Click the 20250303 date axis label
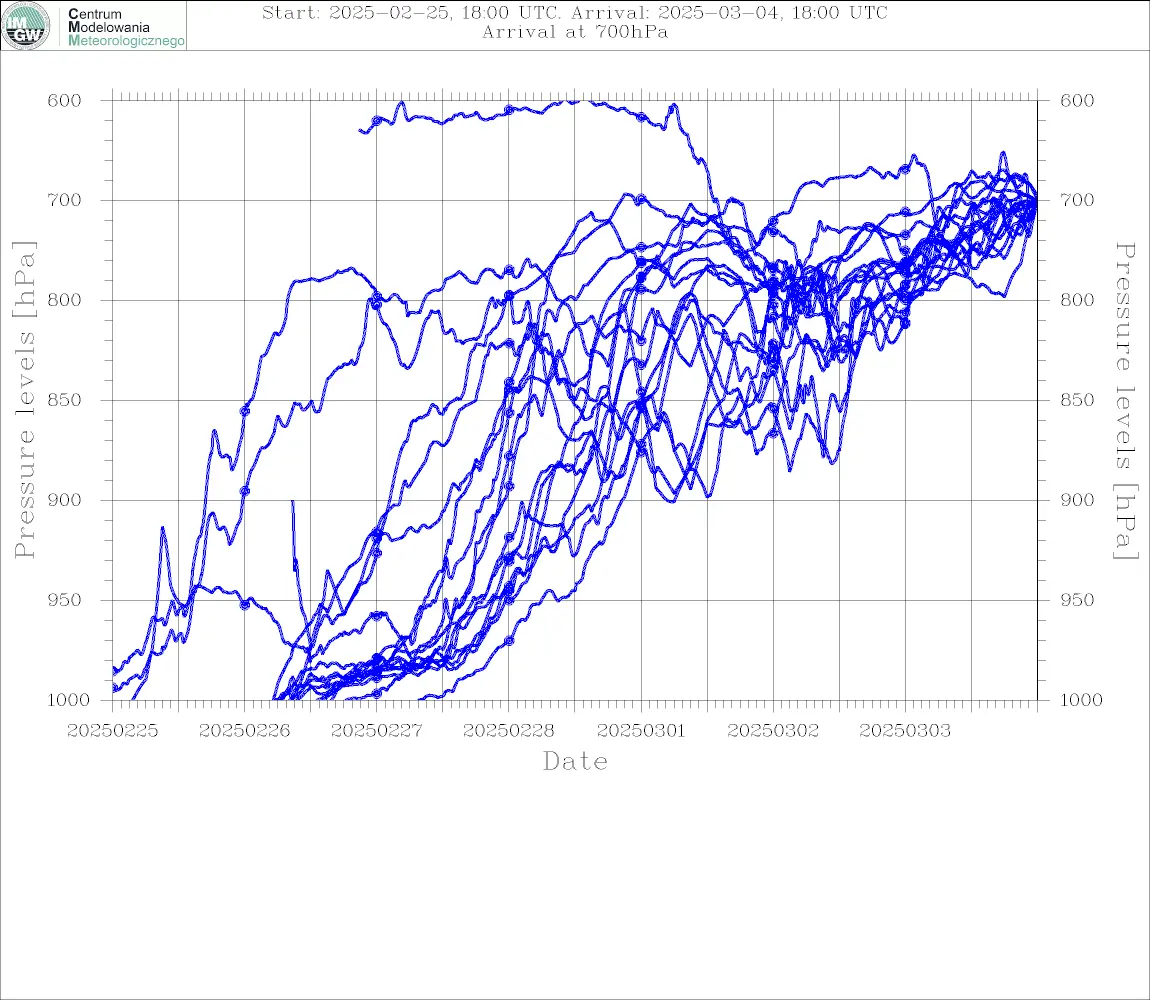1150x1000 pixels. click(x=905, y=731)
